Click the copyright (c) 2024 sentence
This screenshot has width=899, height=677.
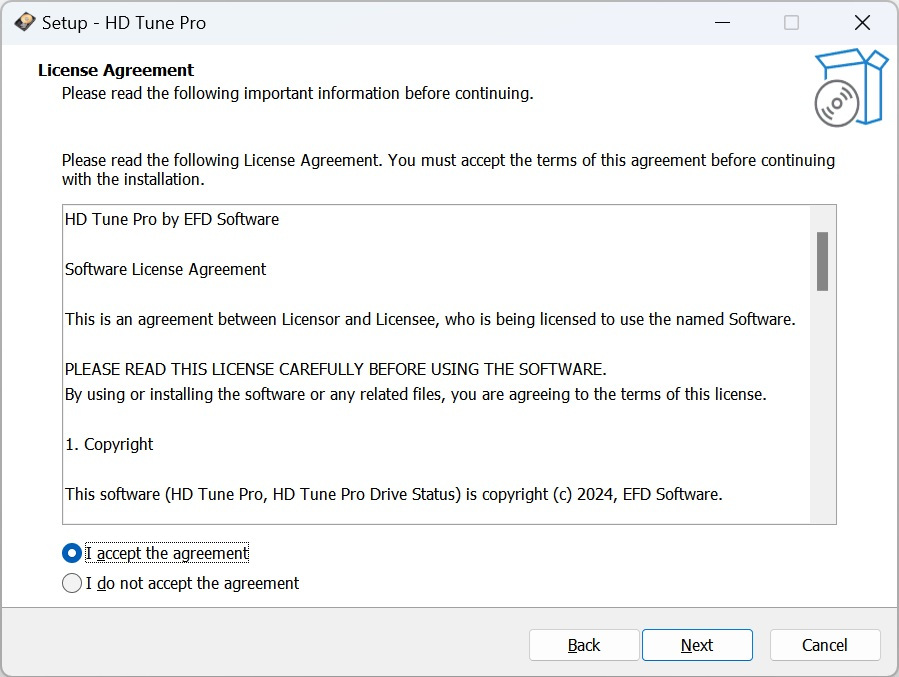click(x=393, y=494)
